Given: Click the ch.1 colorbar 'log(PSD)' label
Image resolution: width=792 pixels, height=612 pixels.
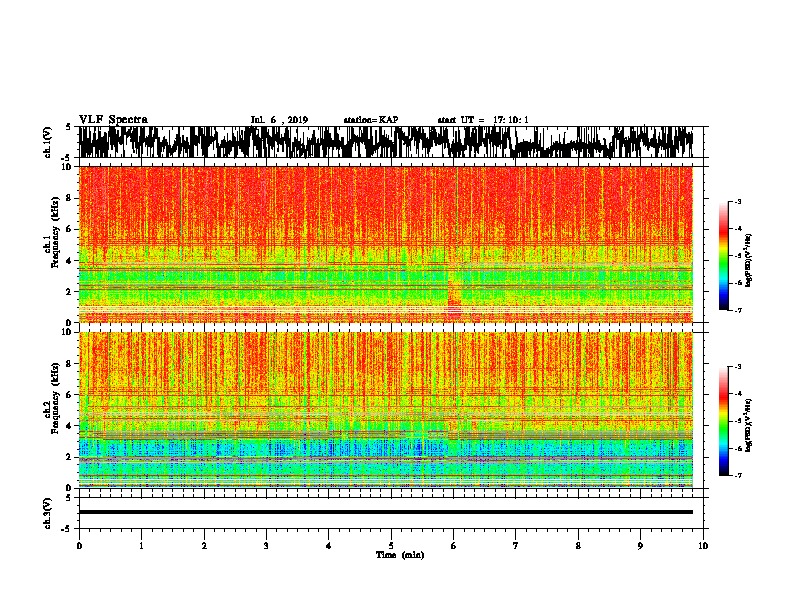Looking at the screenshot, I should (748, 261).
